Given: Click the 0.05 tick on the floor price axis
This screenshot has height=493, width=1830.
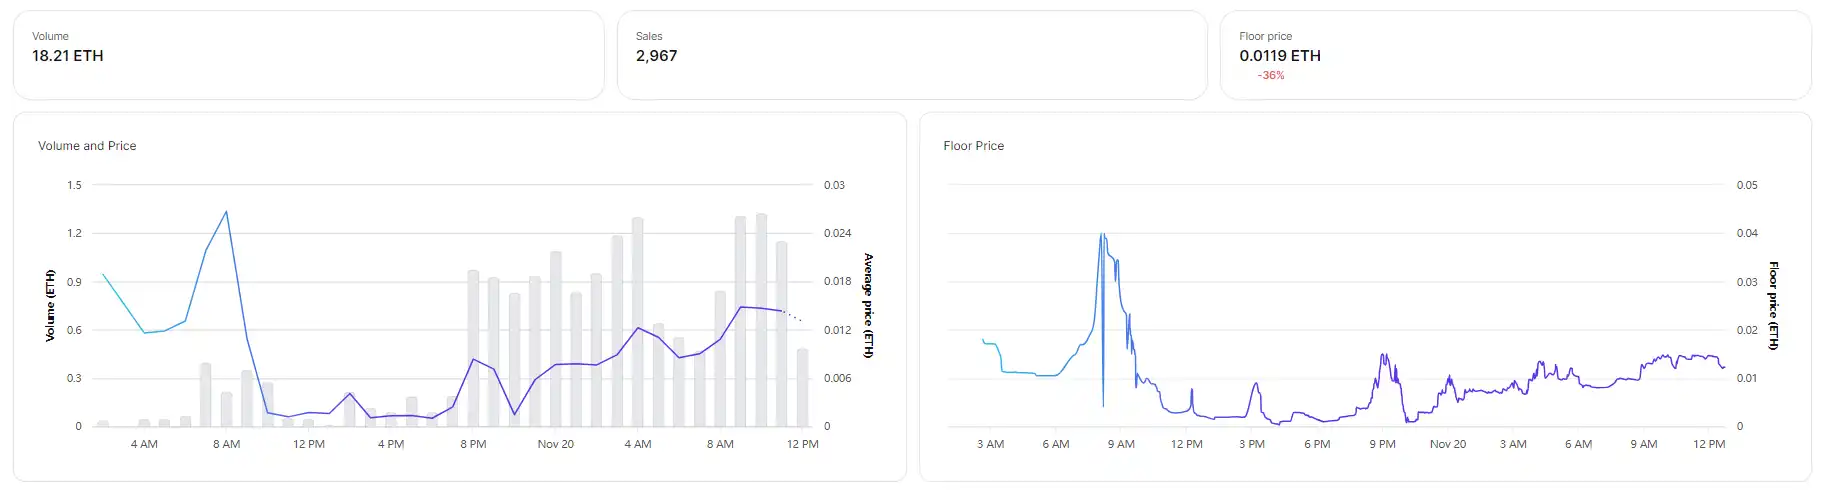Looking at the screenshot, I should 1747,185.
